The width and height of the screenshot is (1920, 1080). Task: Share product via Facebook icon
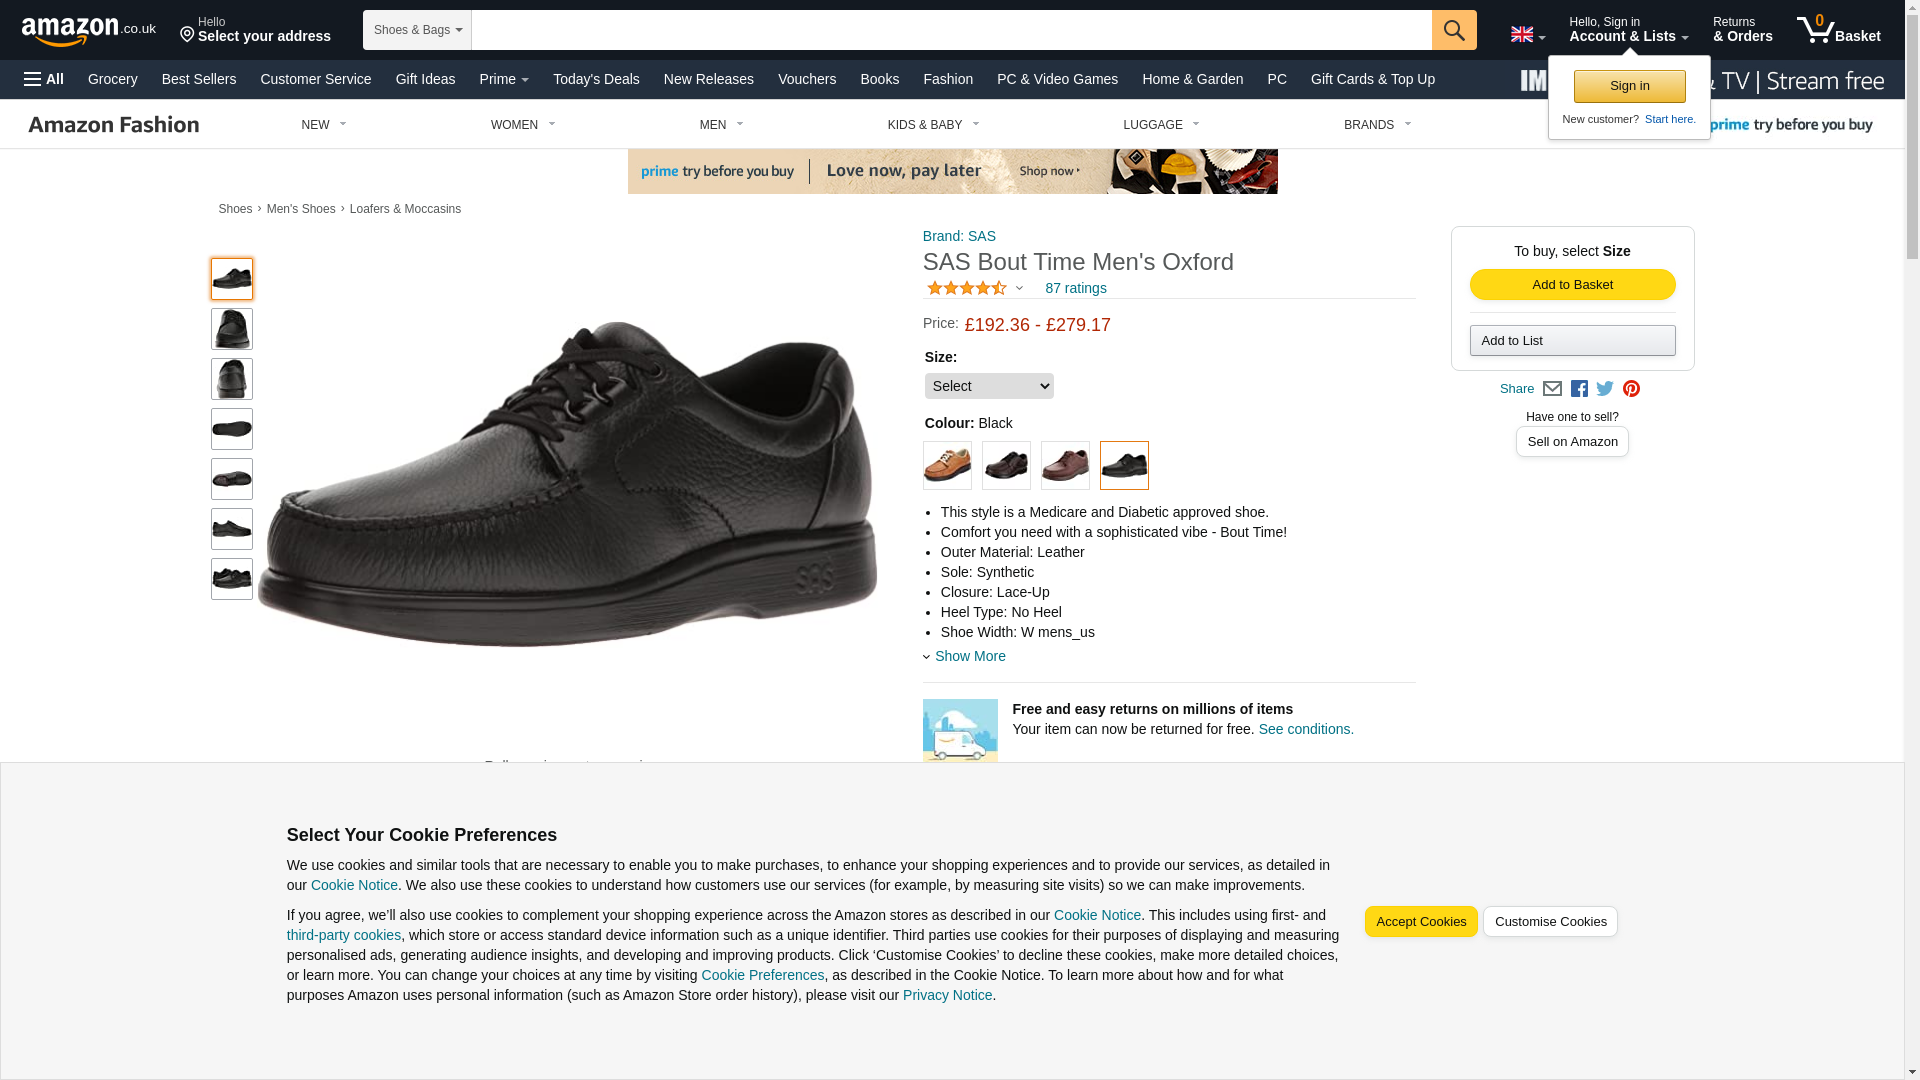tap(1579, 389)
